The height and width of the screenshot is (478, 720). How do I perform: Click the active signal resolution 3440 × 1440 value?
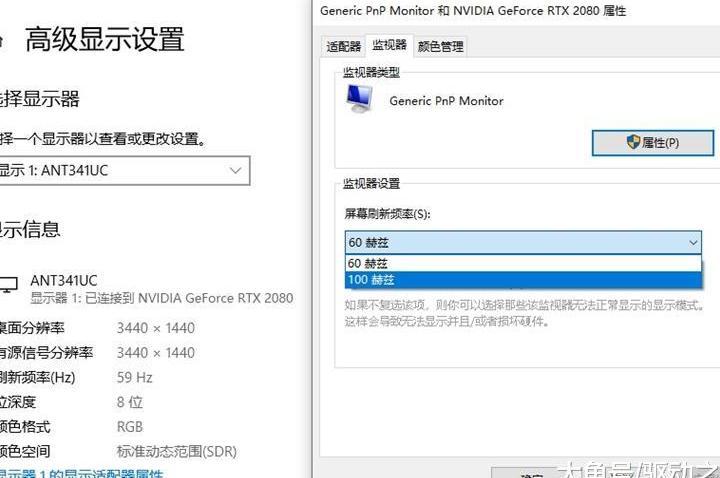coord(156,353)
